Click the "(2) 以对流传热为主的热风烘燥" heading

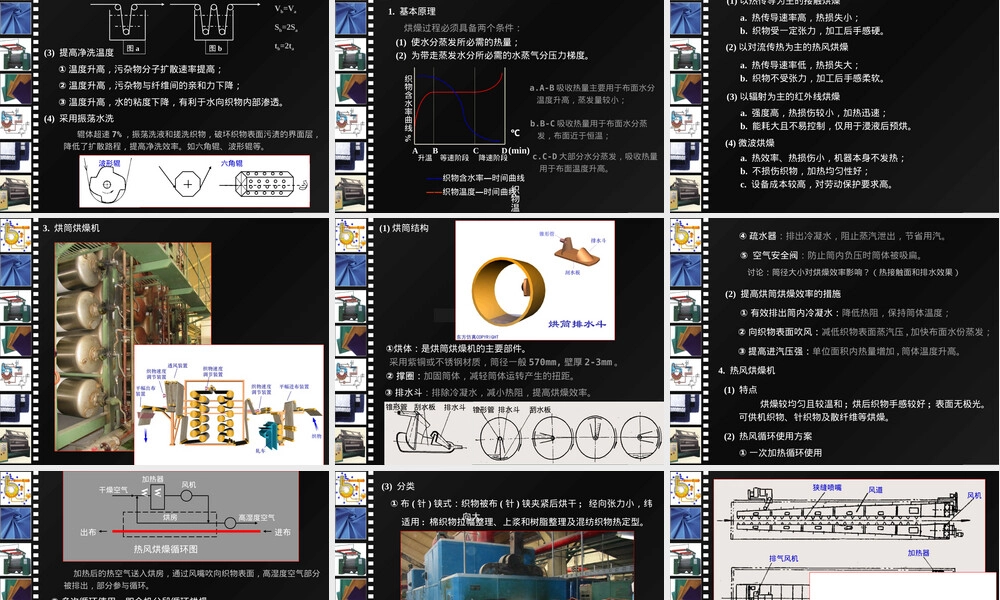click(787, 47)
